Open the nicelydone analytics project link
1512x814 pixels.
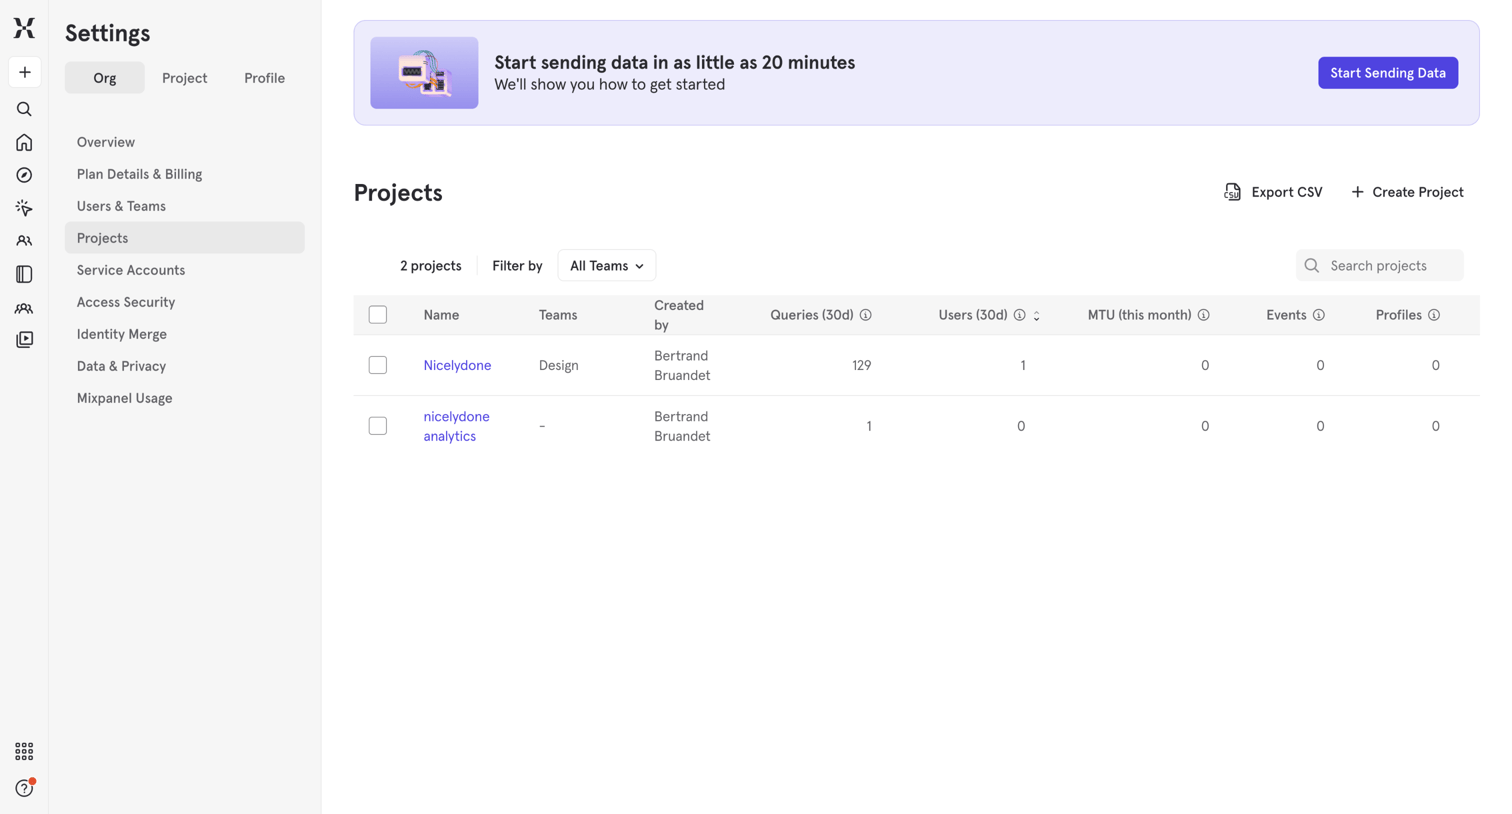click(x=456, y=426)
